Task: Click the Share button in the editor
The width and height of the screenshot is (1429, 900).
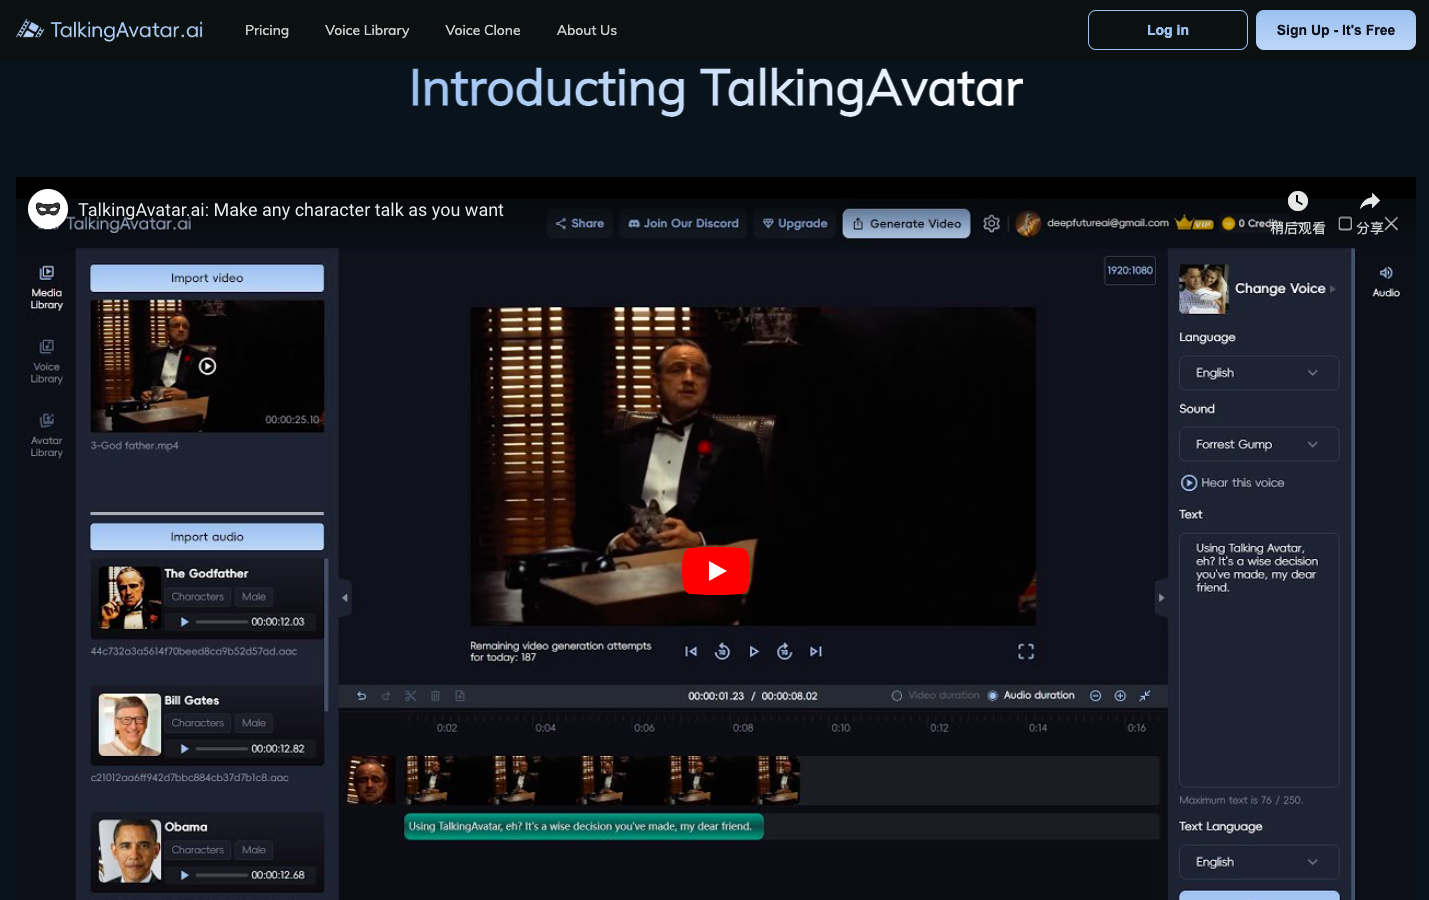Action: [x=580, y=223]
